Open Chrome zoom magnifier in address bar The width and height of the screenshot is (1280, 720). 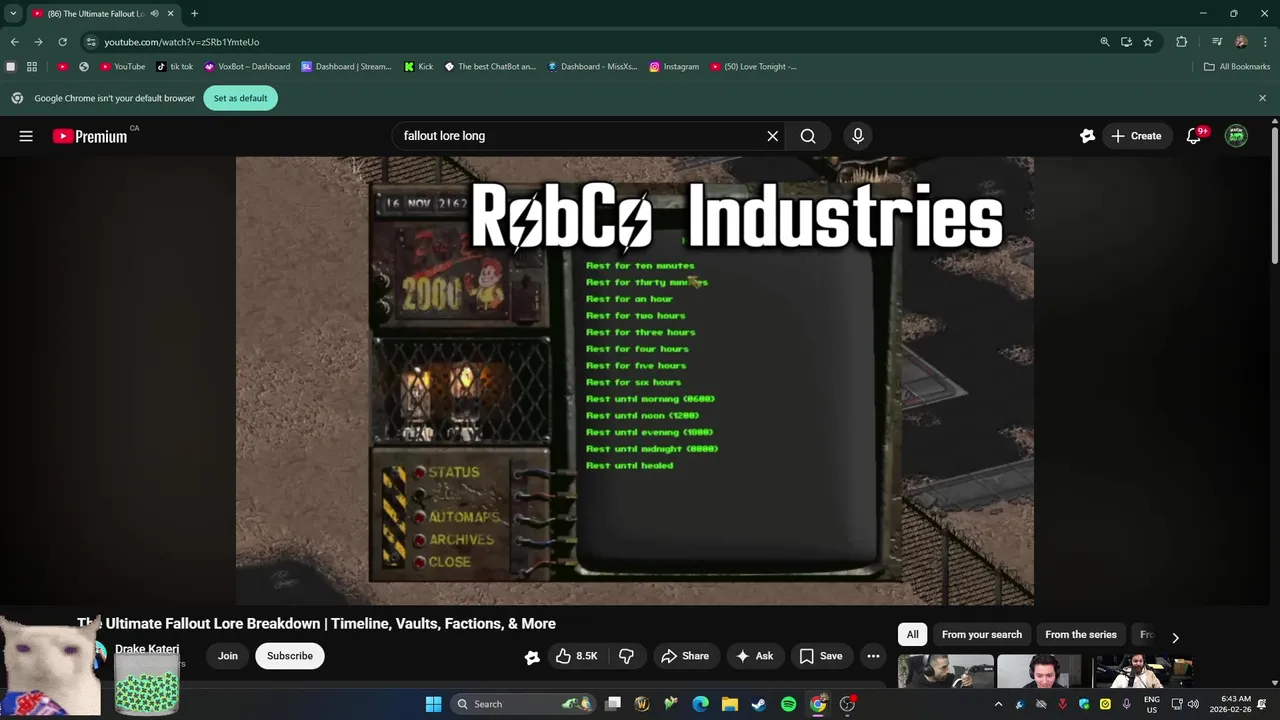[x=1104, y=42]
